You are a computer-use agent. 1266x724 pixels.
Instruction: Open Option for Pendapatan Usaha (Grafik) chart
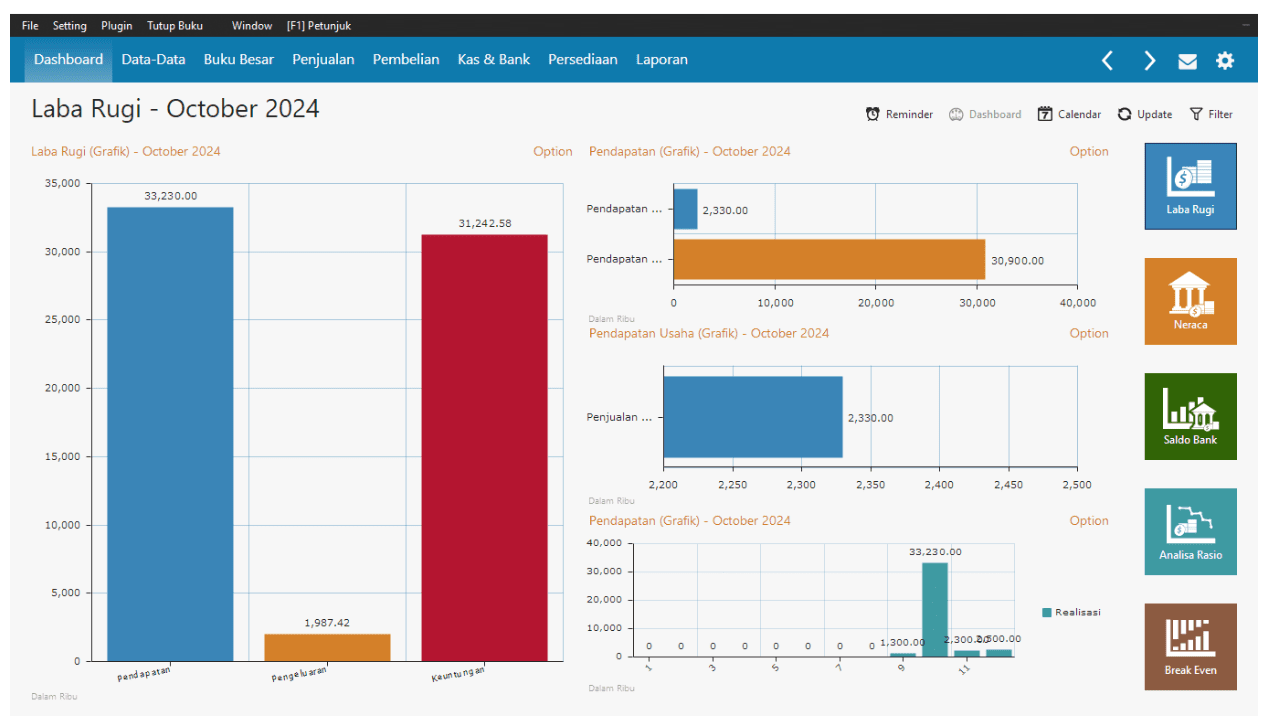tap(1088, 334)
